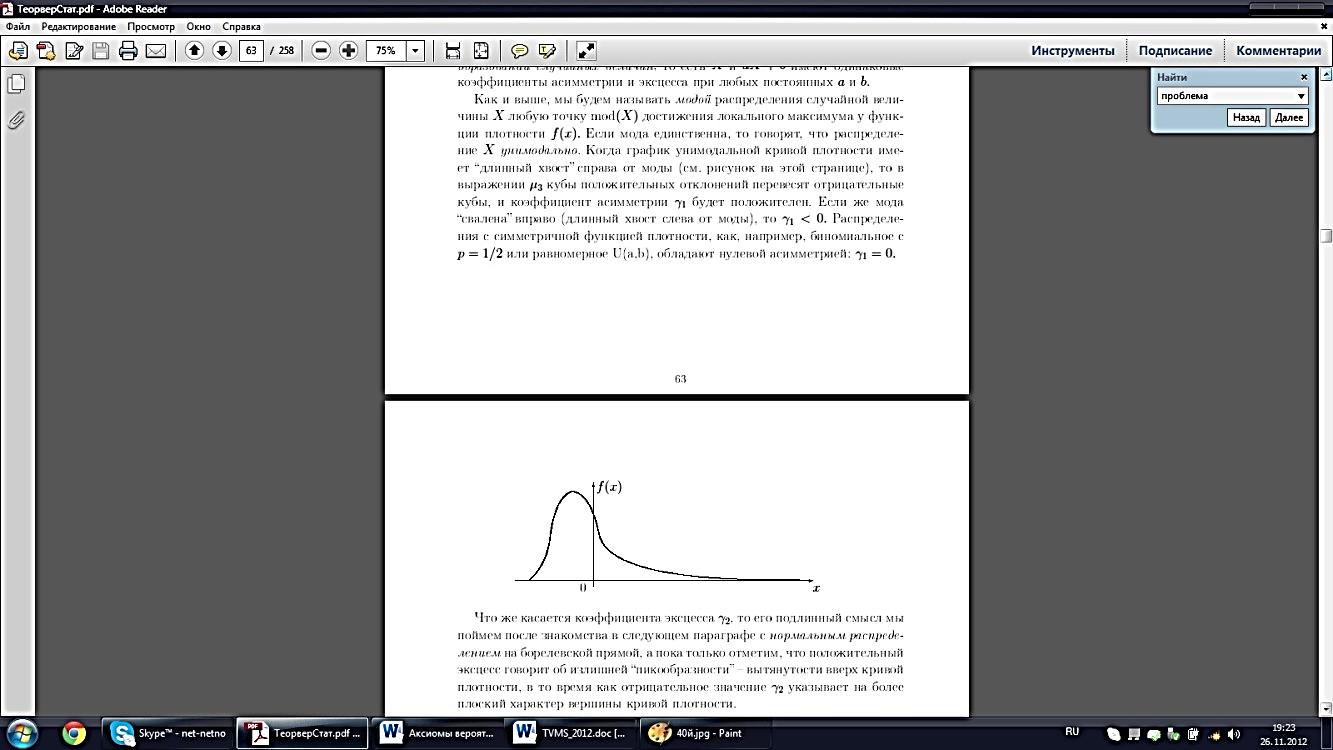Click the Далее find button
Screen dimensions: 1333x750
pyautogui.click(x=1289, y=118)
